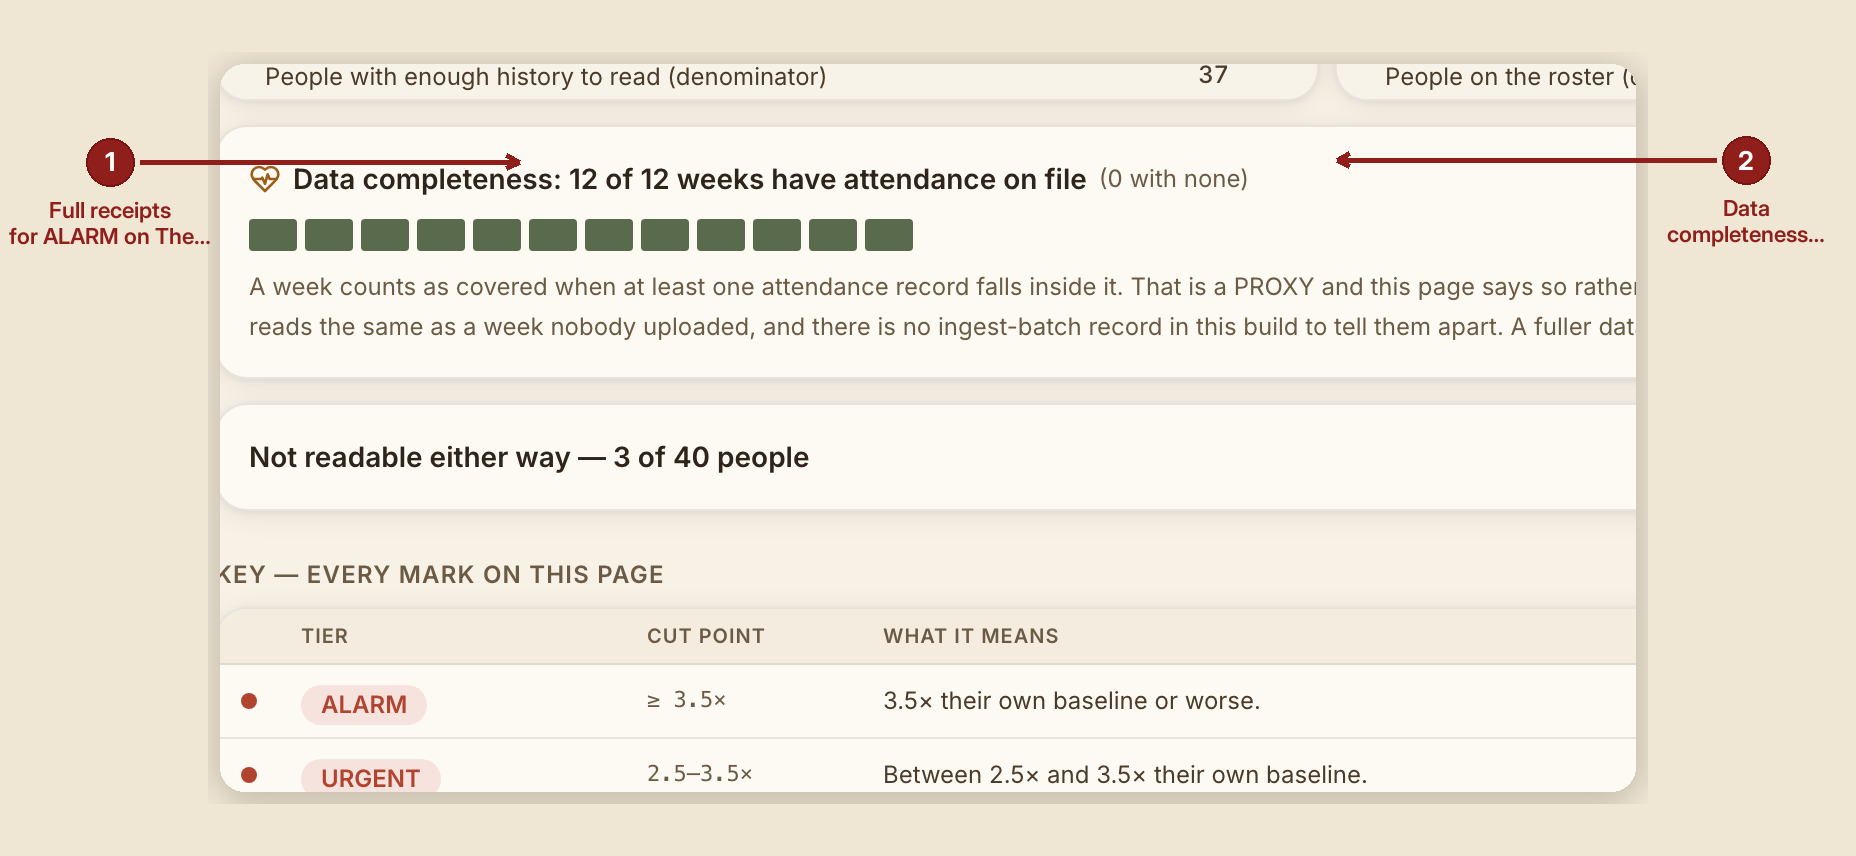Click the '2.5–3.5×' cut point value

pos(700,774)
